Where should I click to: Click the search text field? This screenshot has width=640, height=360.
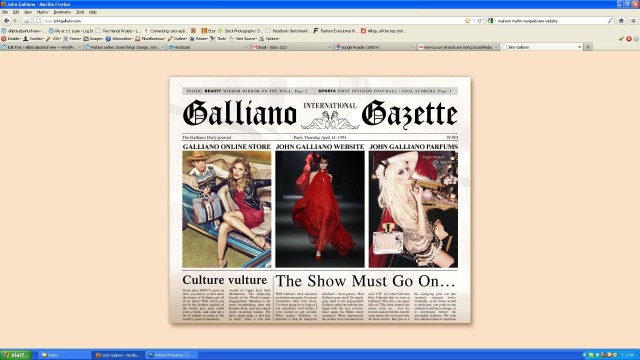click(x=551, y=20)
